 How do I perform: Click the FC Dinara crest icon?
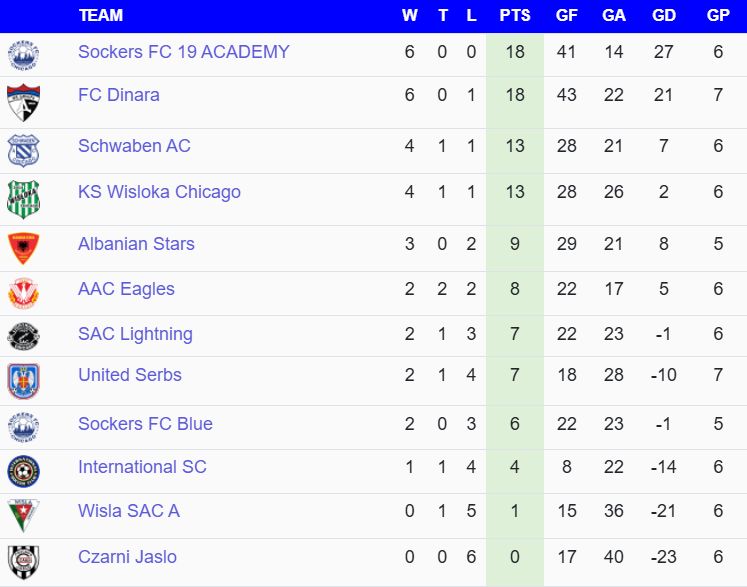(22, 102)
